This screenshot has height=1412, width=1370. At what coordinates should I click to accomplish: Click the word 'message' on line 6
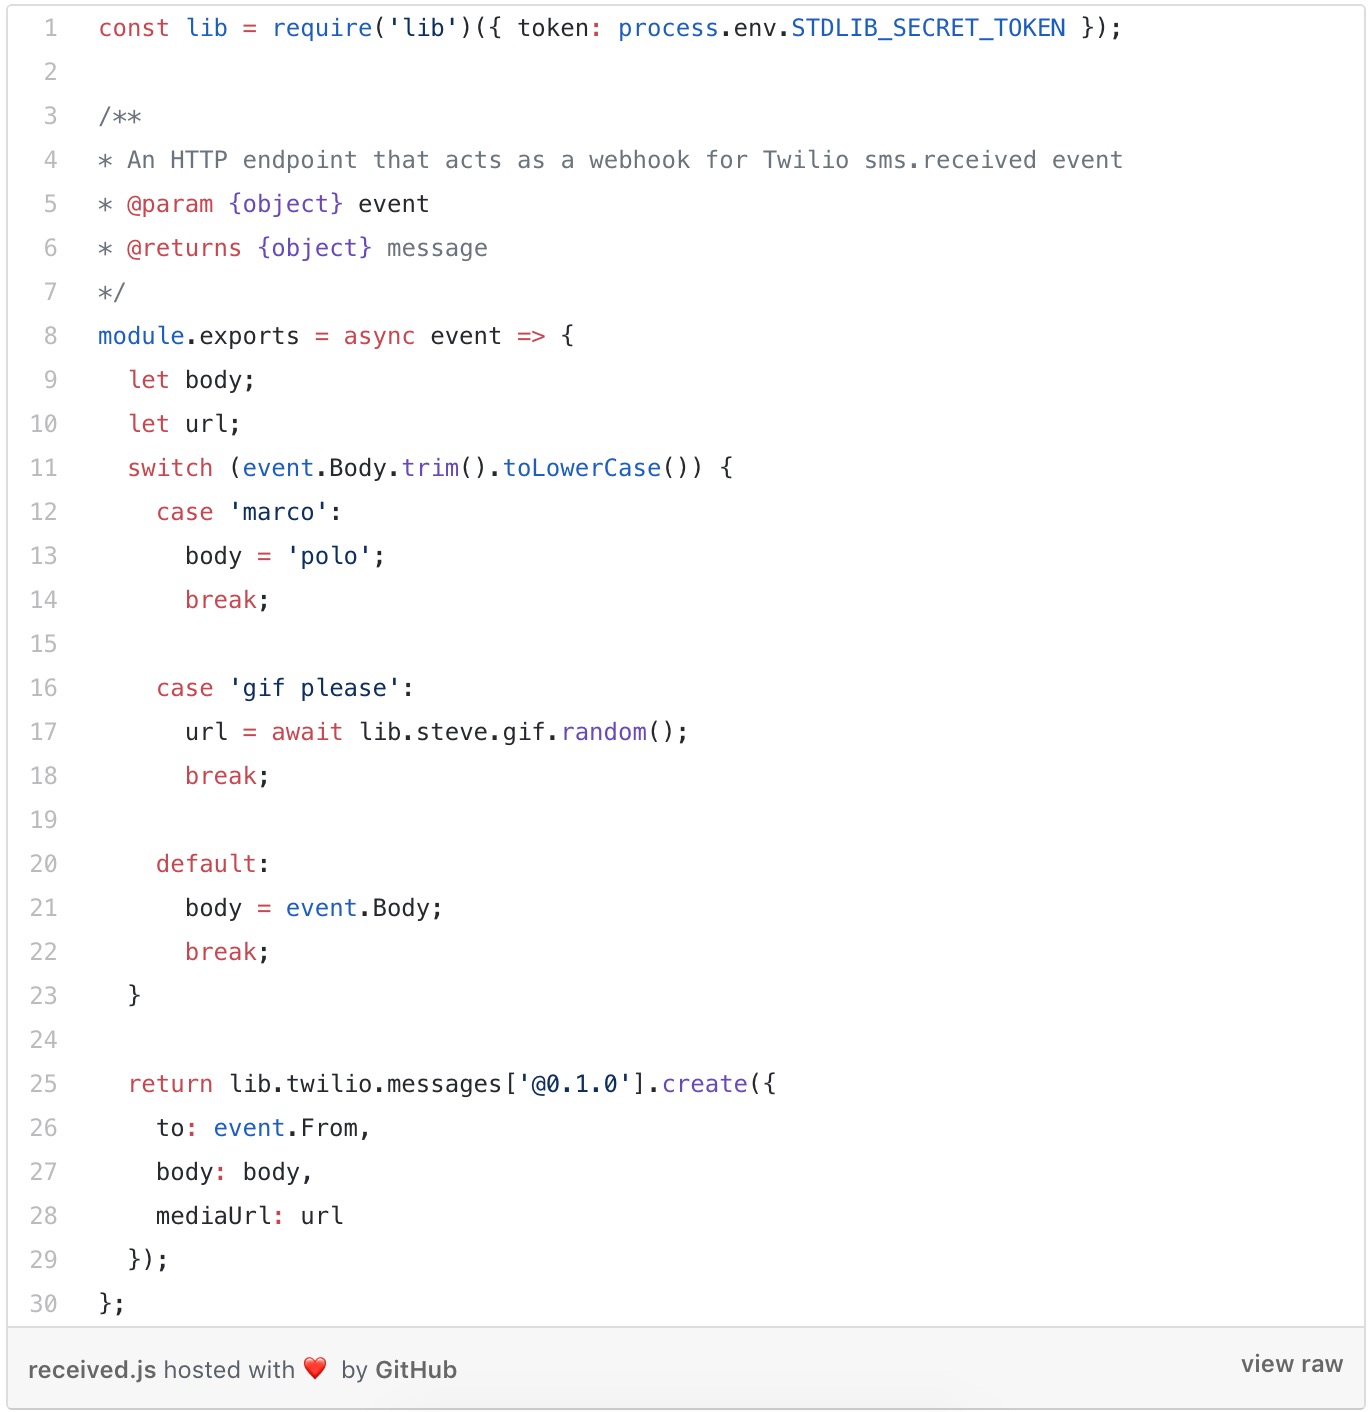click(x=437, y=248)
